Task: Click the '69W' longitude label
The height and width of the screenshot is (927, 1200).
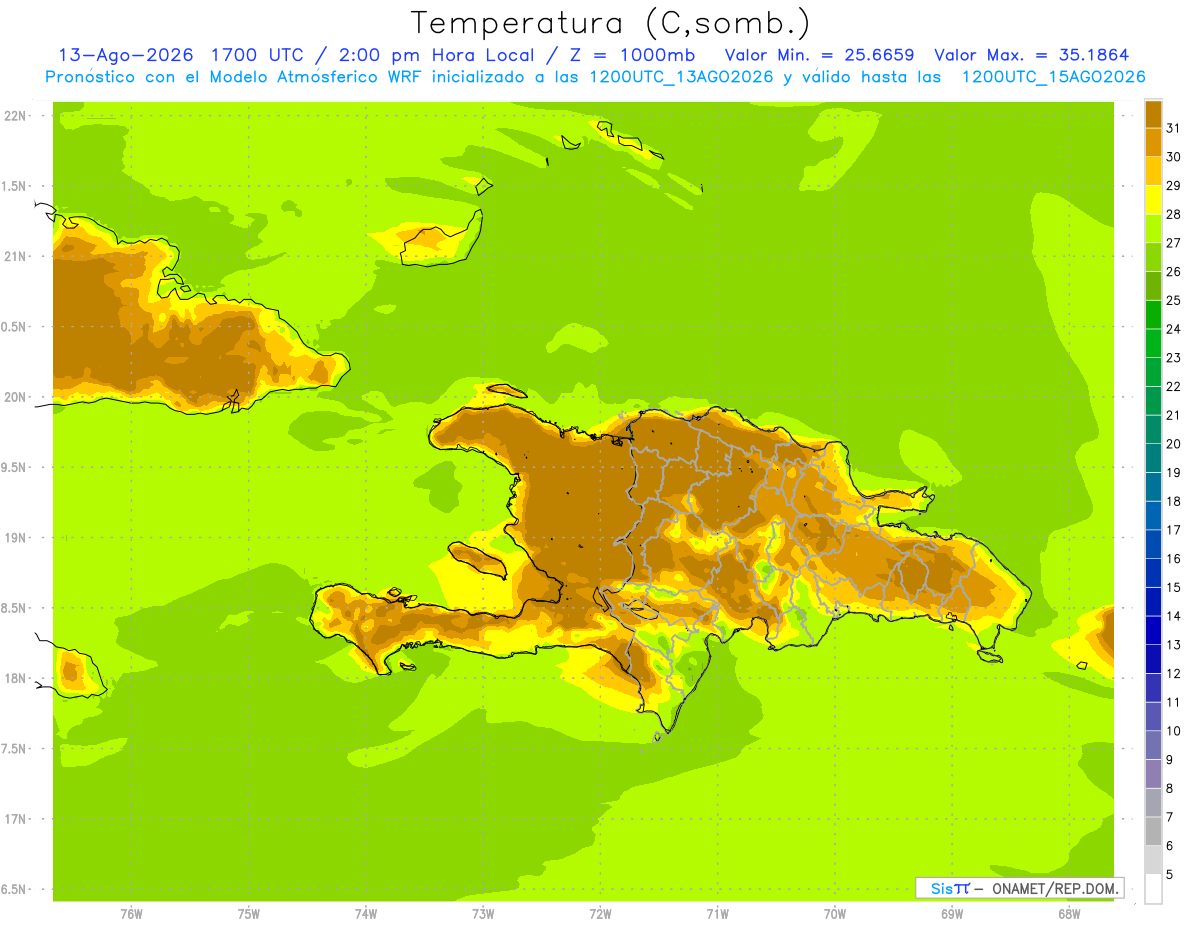Action: point(952,914)
